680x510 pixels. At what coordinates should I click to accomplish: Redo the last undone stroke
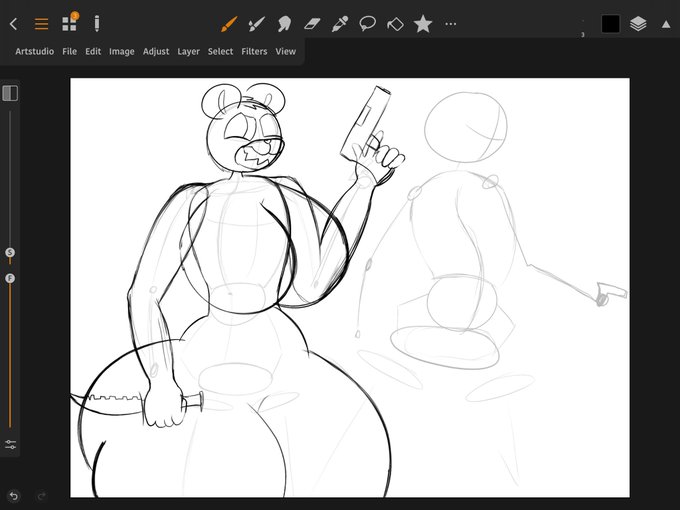coord(42,495)
